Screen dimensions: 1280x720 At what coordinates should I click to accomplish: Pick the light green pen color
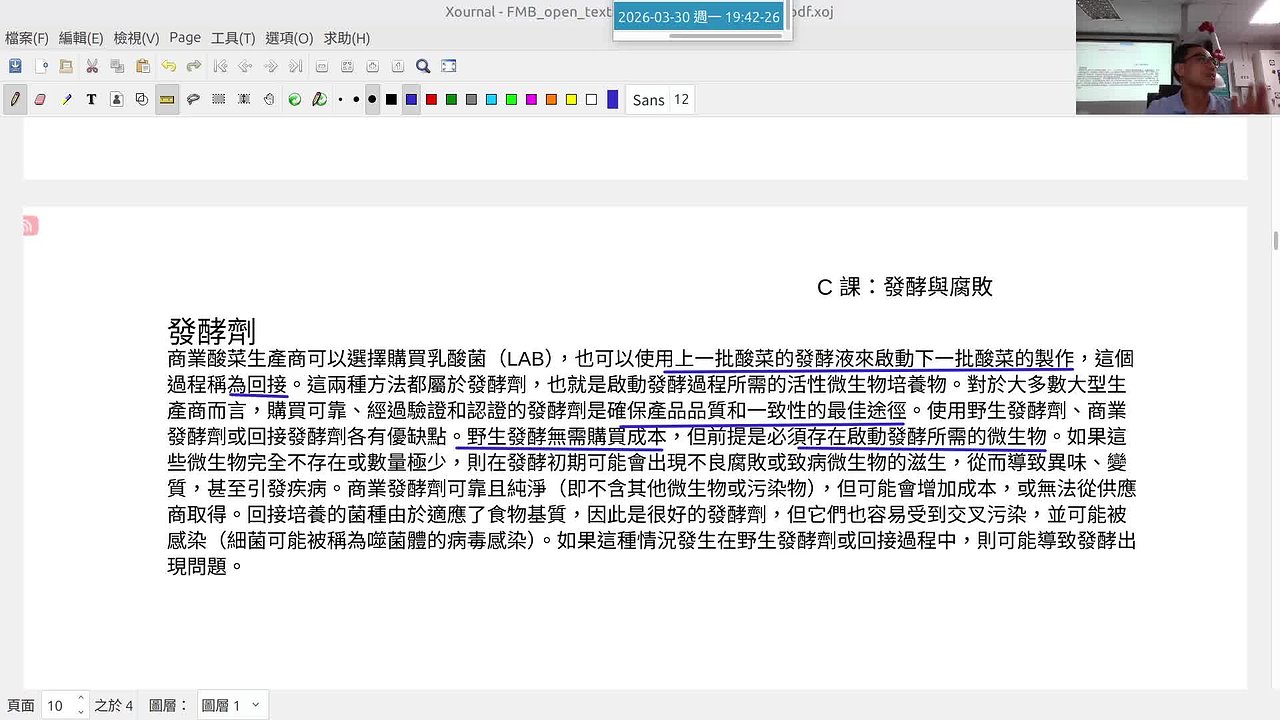[x=511, y=99]
